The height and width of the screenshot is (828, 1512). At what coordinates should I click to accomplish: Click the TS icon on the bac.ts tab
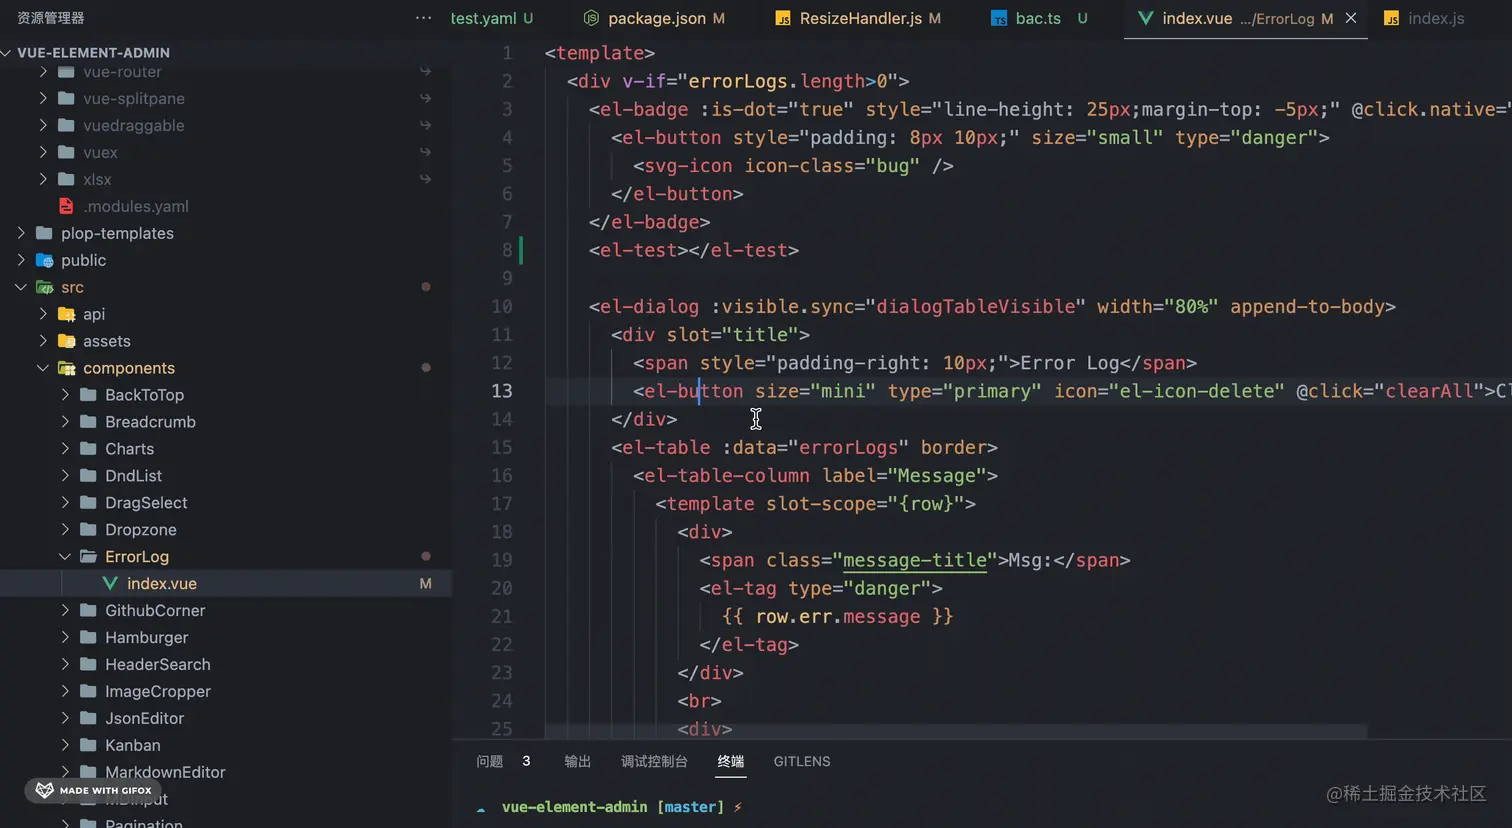[x=999, y=18]
